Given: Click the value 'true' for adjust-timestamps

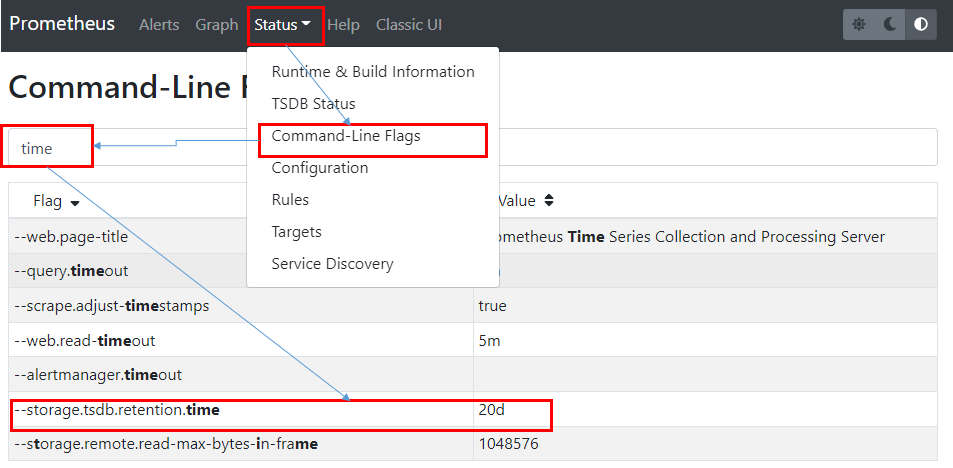Looking at the screenshot, I should pos(492,306).
